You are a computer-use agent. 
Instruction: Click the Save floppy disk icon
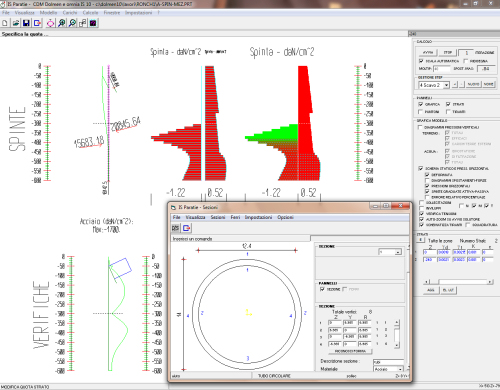pos(26,23)
